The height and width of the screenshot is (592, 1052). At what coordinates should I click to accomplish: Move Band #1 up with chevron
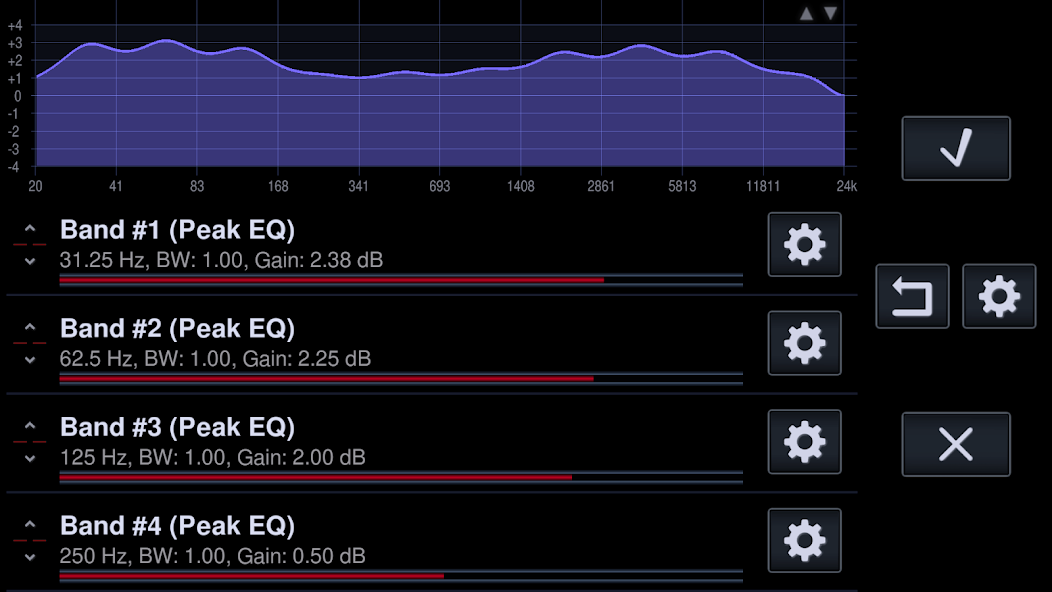[x=30, y=229]
